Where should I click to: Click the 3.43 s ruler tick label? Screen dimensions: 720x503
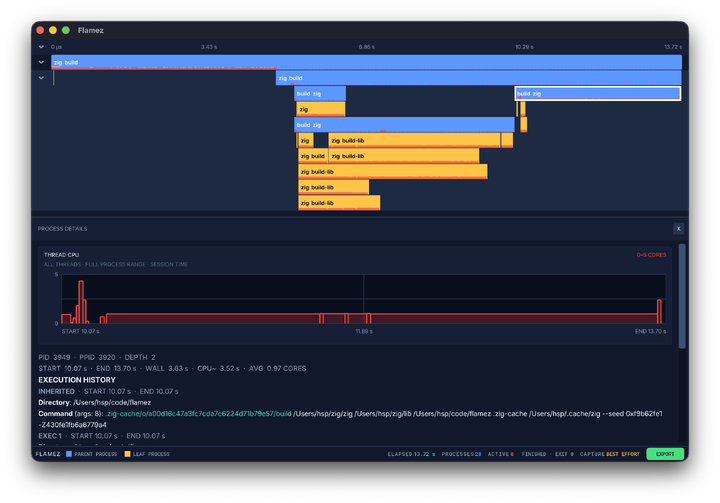[x=209, y=47]
